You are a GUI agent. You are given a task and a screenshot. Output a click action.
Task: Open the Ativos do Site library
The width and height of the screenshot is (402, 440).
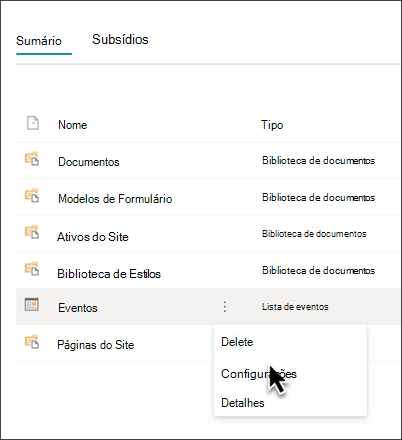coord(93,237)
